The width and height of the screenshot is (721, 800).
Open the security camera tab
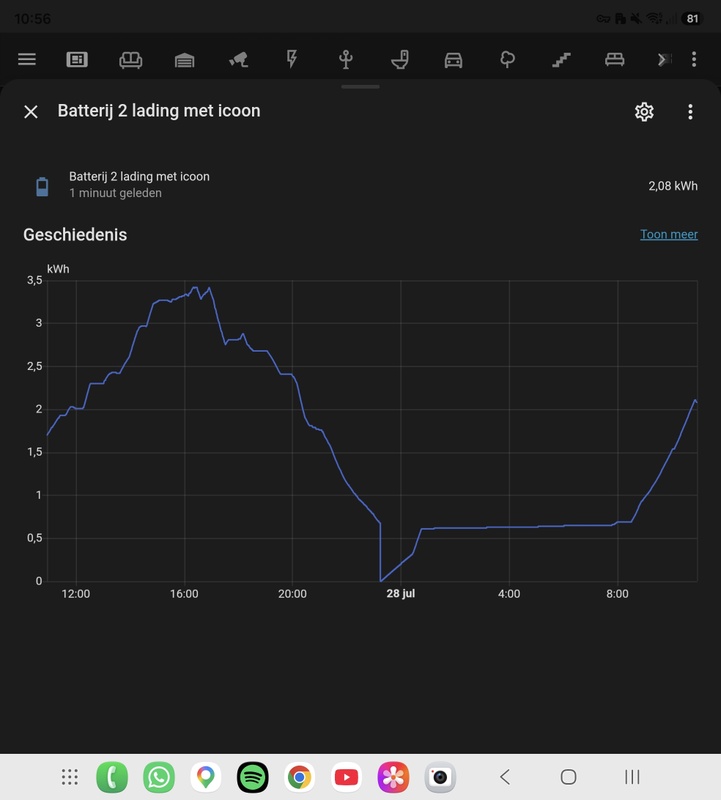click(238, 60)
